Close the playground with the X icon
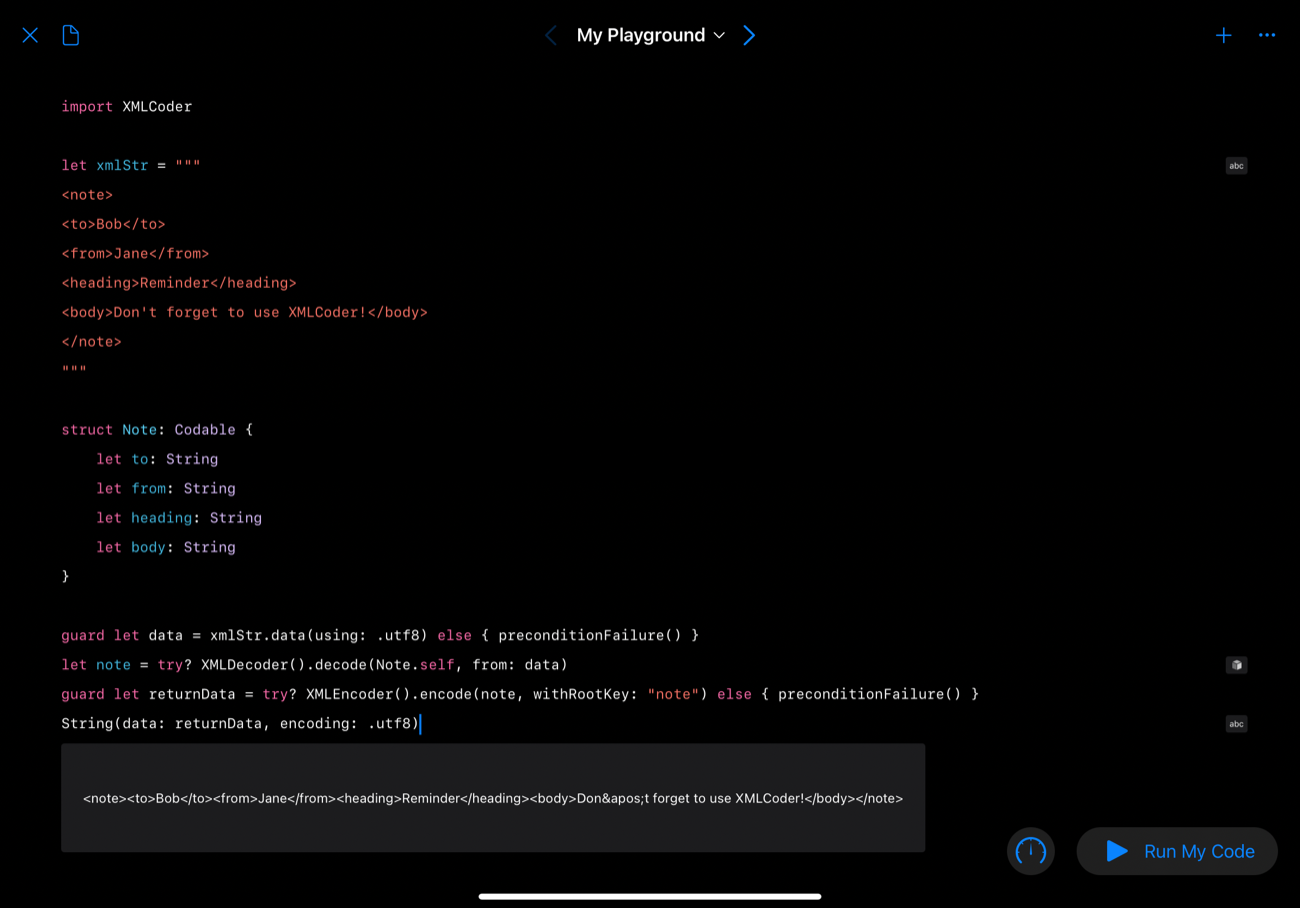The width and height of the screenshot is (1300, 908). coord(30,35)
